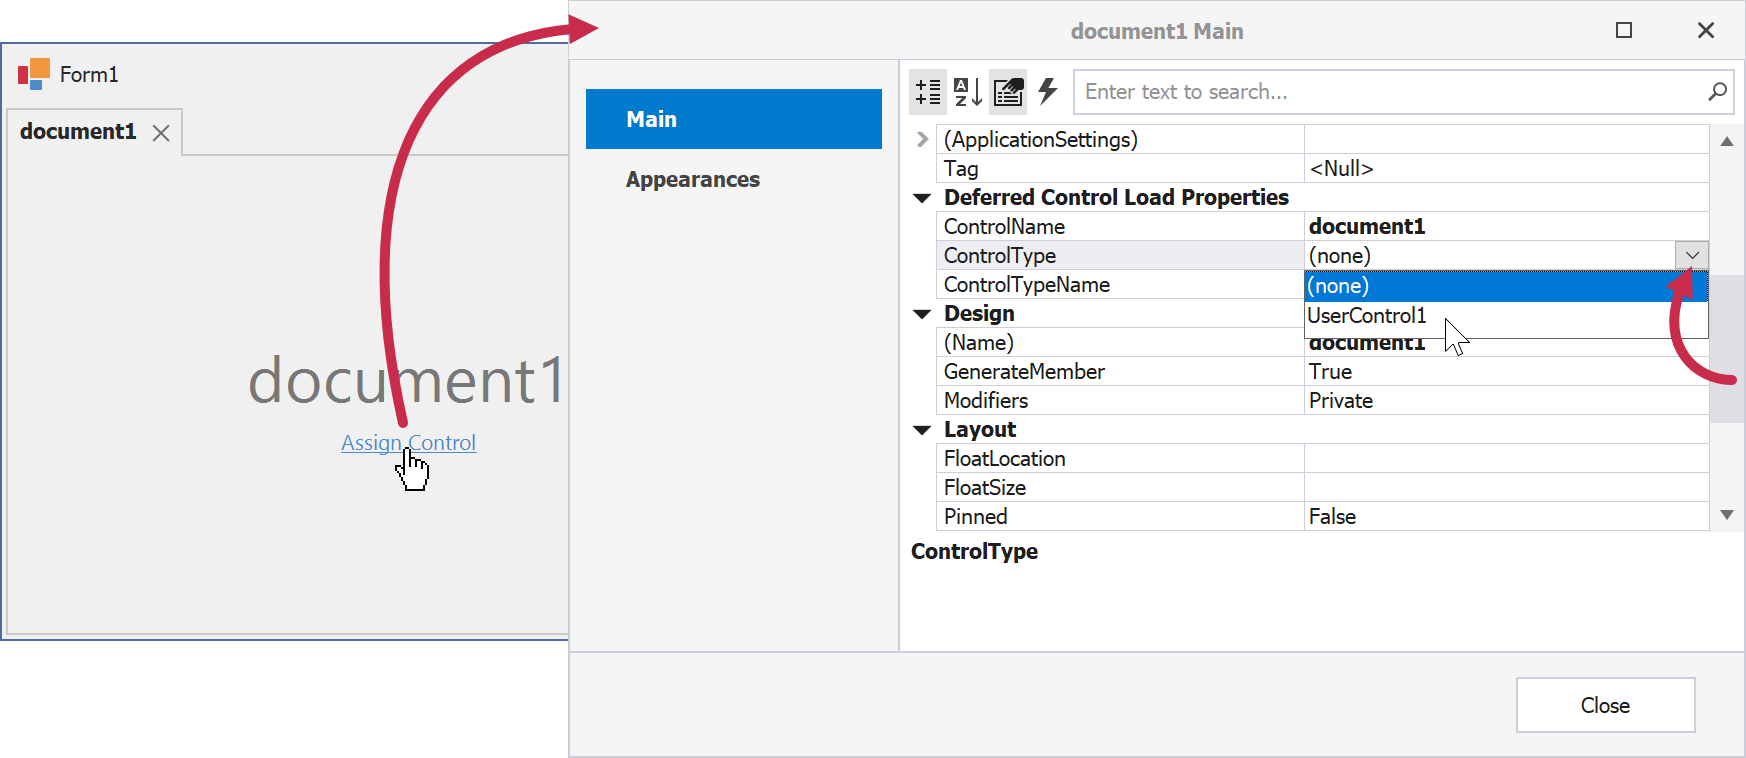This screenshot has height=758, width=1746.
Task: Open the Appearances page
Action: [x=693, y=180]
